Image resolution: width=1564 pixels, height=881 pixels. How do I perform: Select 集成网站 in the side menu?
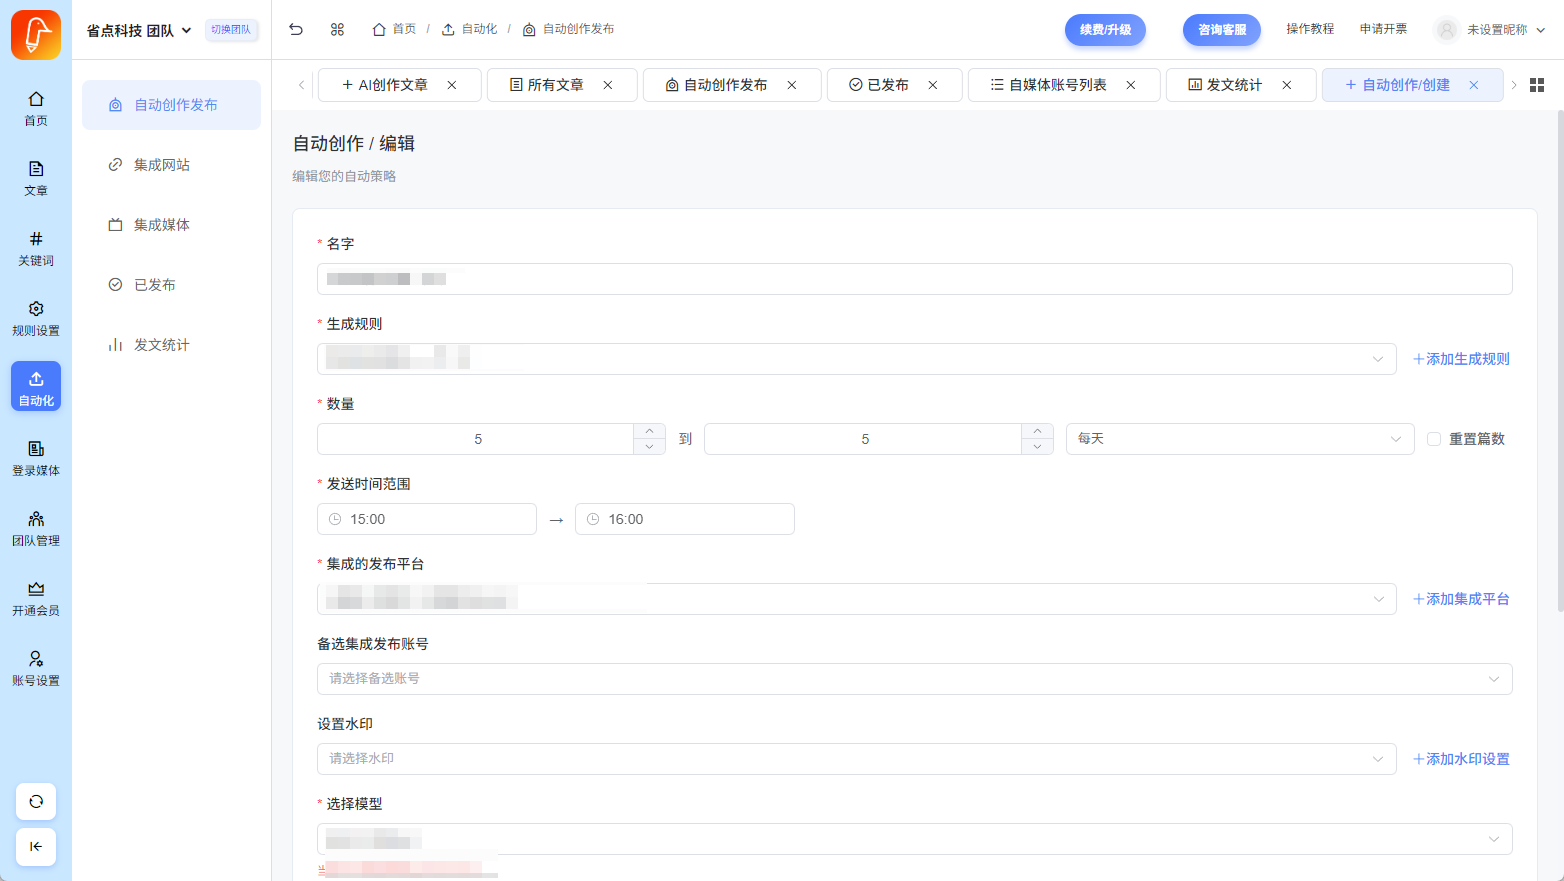click(x=162, y=165)
